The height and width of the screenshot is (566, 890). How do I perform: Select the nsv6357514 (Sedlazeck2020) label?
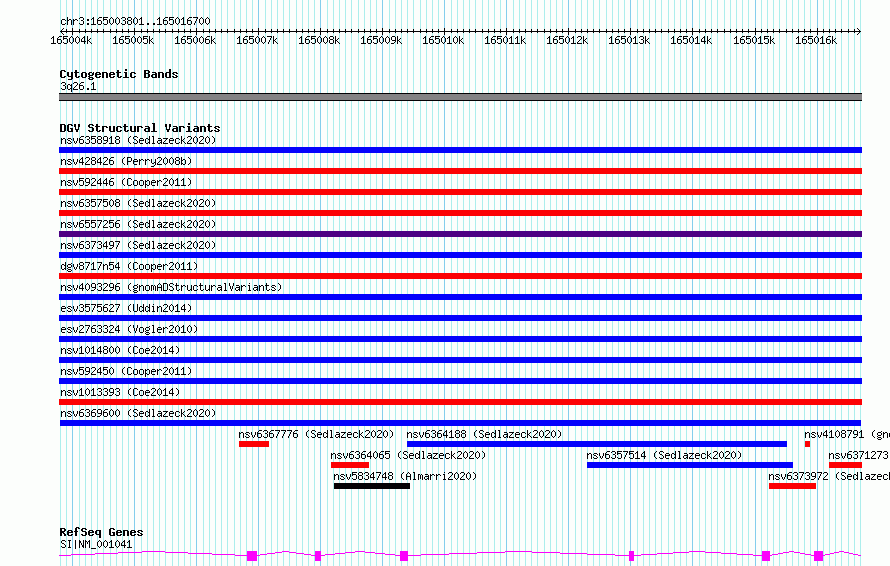[664, 455]
